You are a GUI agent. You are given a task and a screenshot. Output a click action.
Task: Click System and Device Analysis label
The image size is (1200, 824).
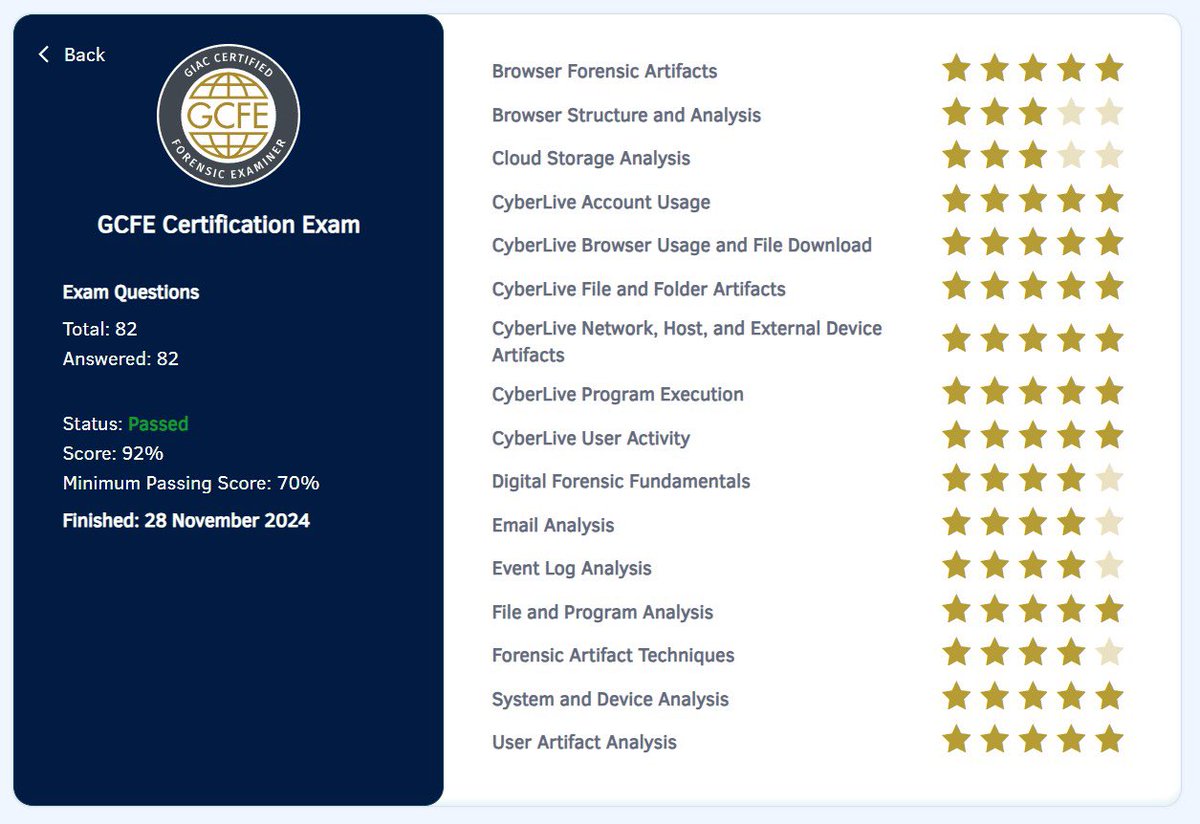click(610, 699)
